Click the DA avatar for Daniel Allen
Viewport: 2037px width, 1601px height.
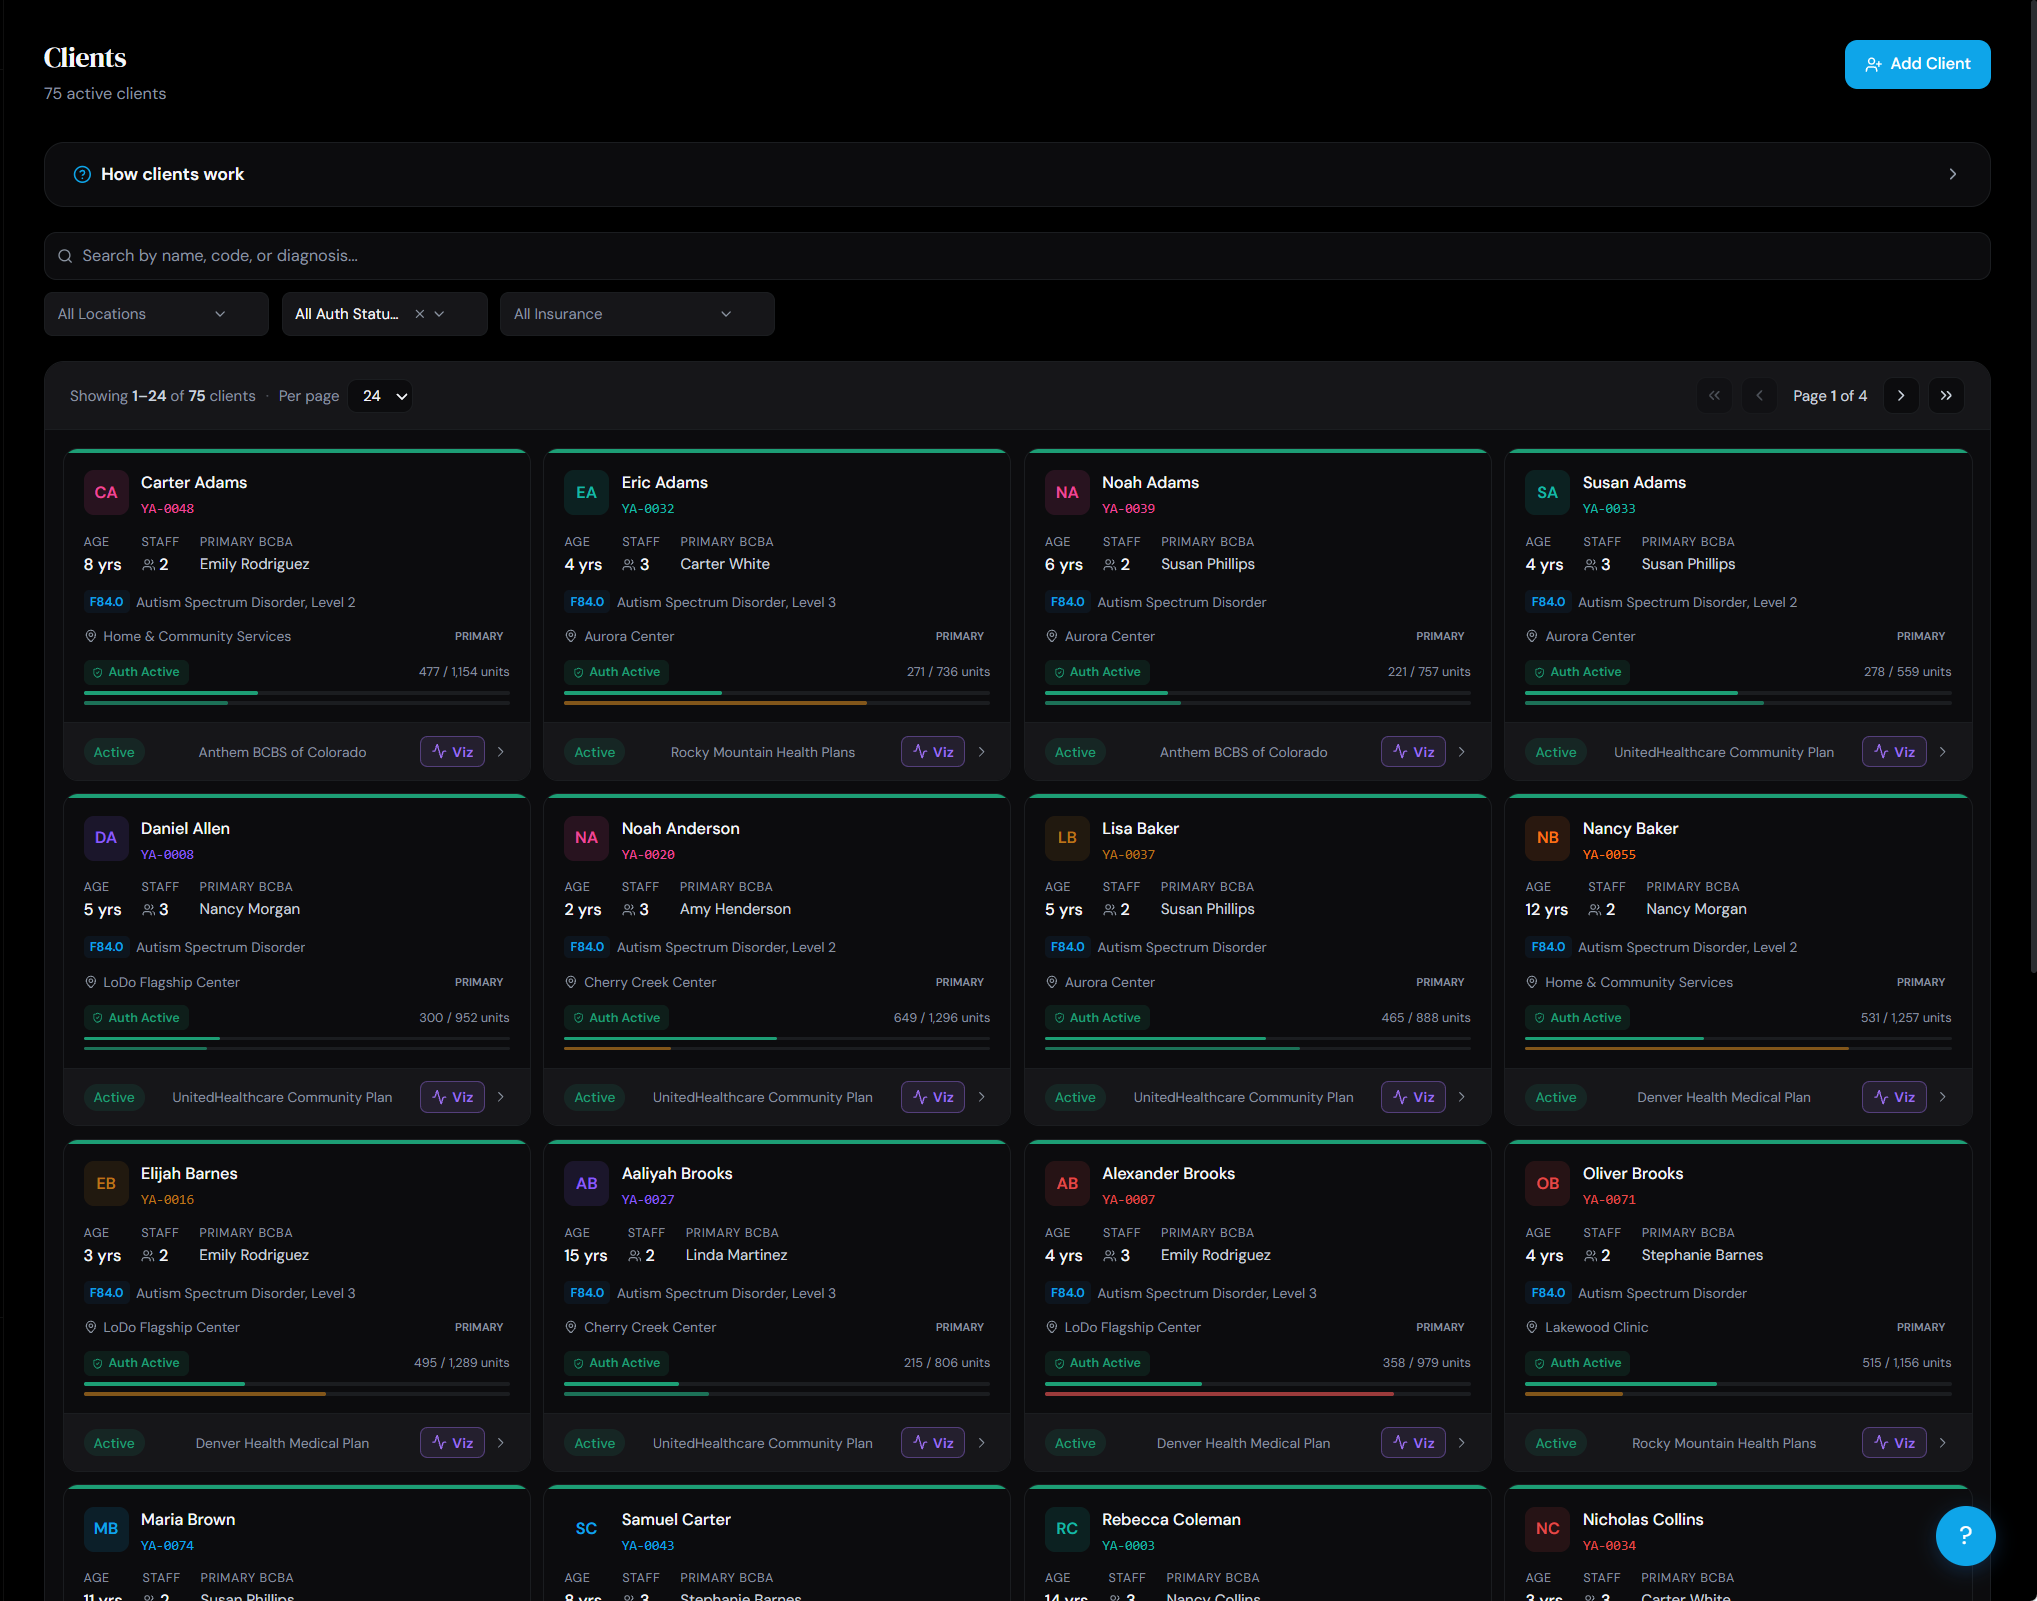tap(106, 838)
